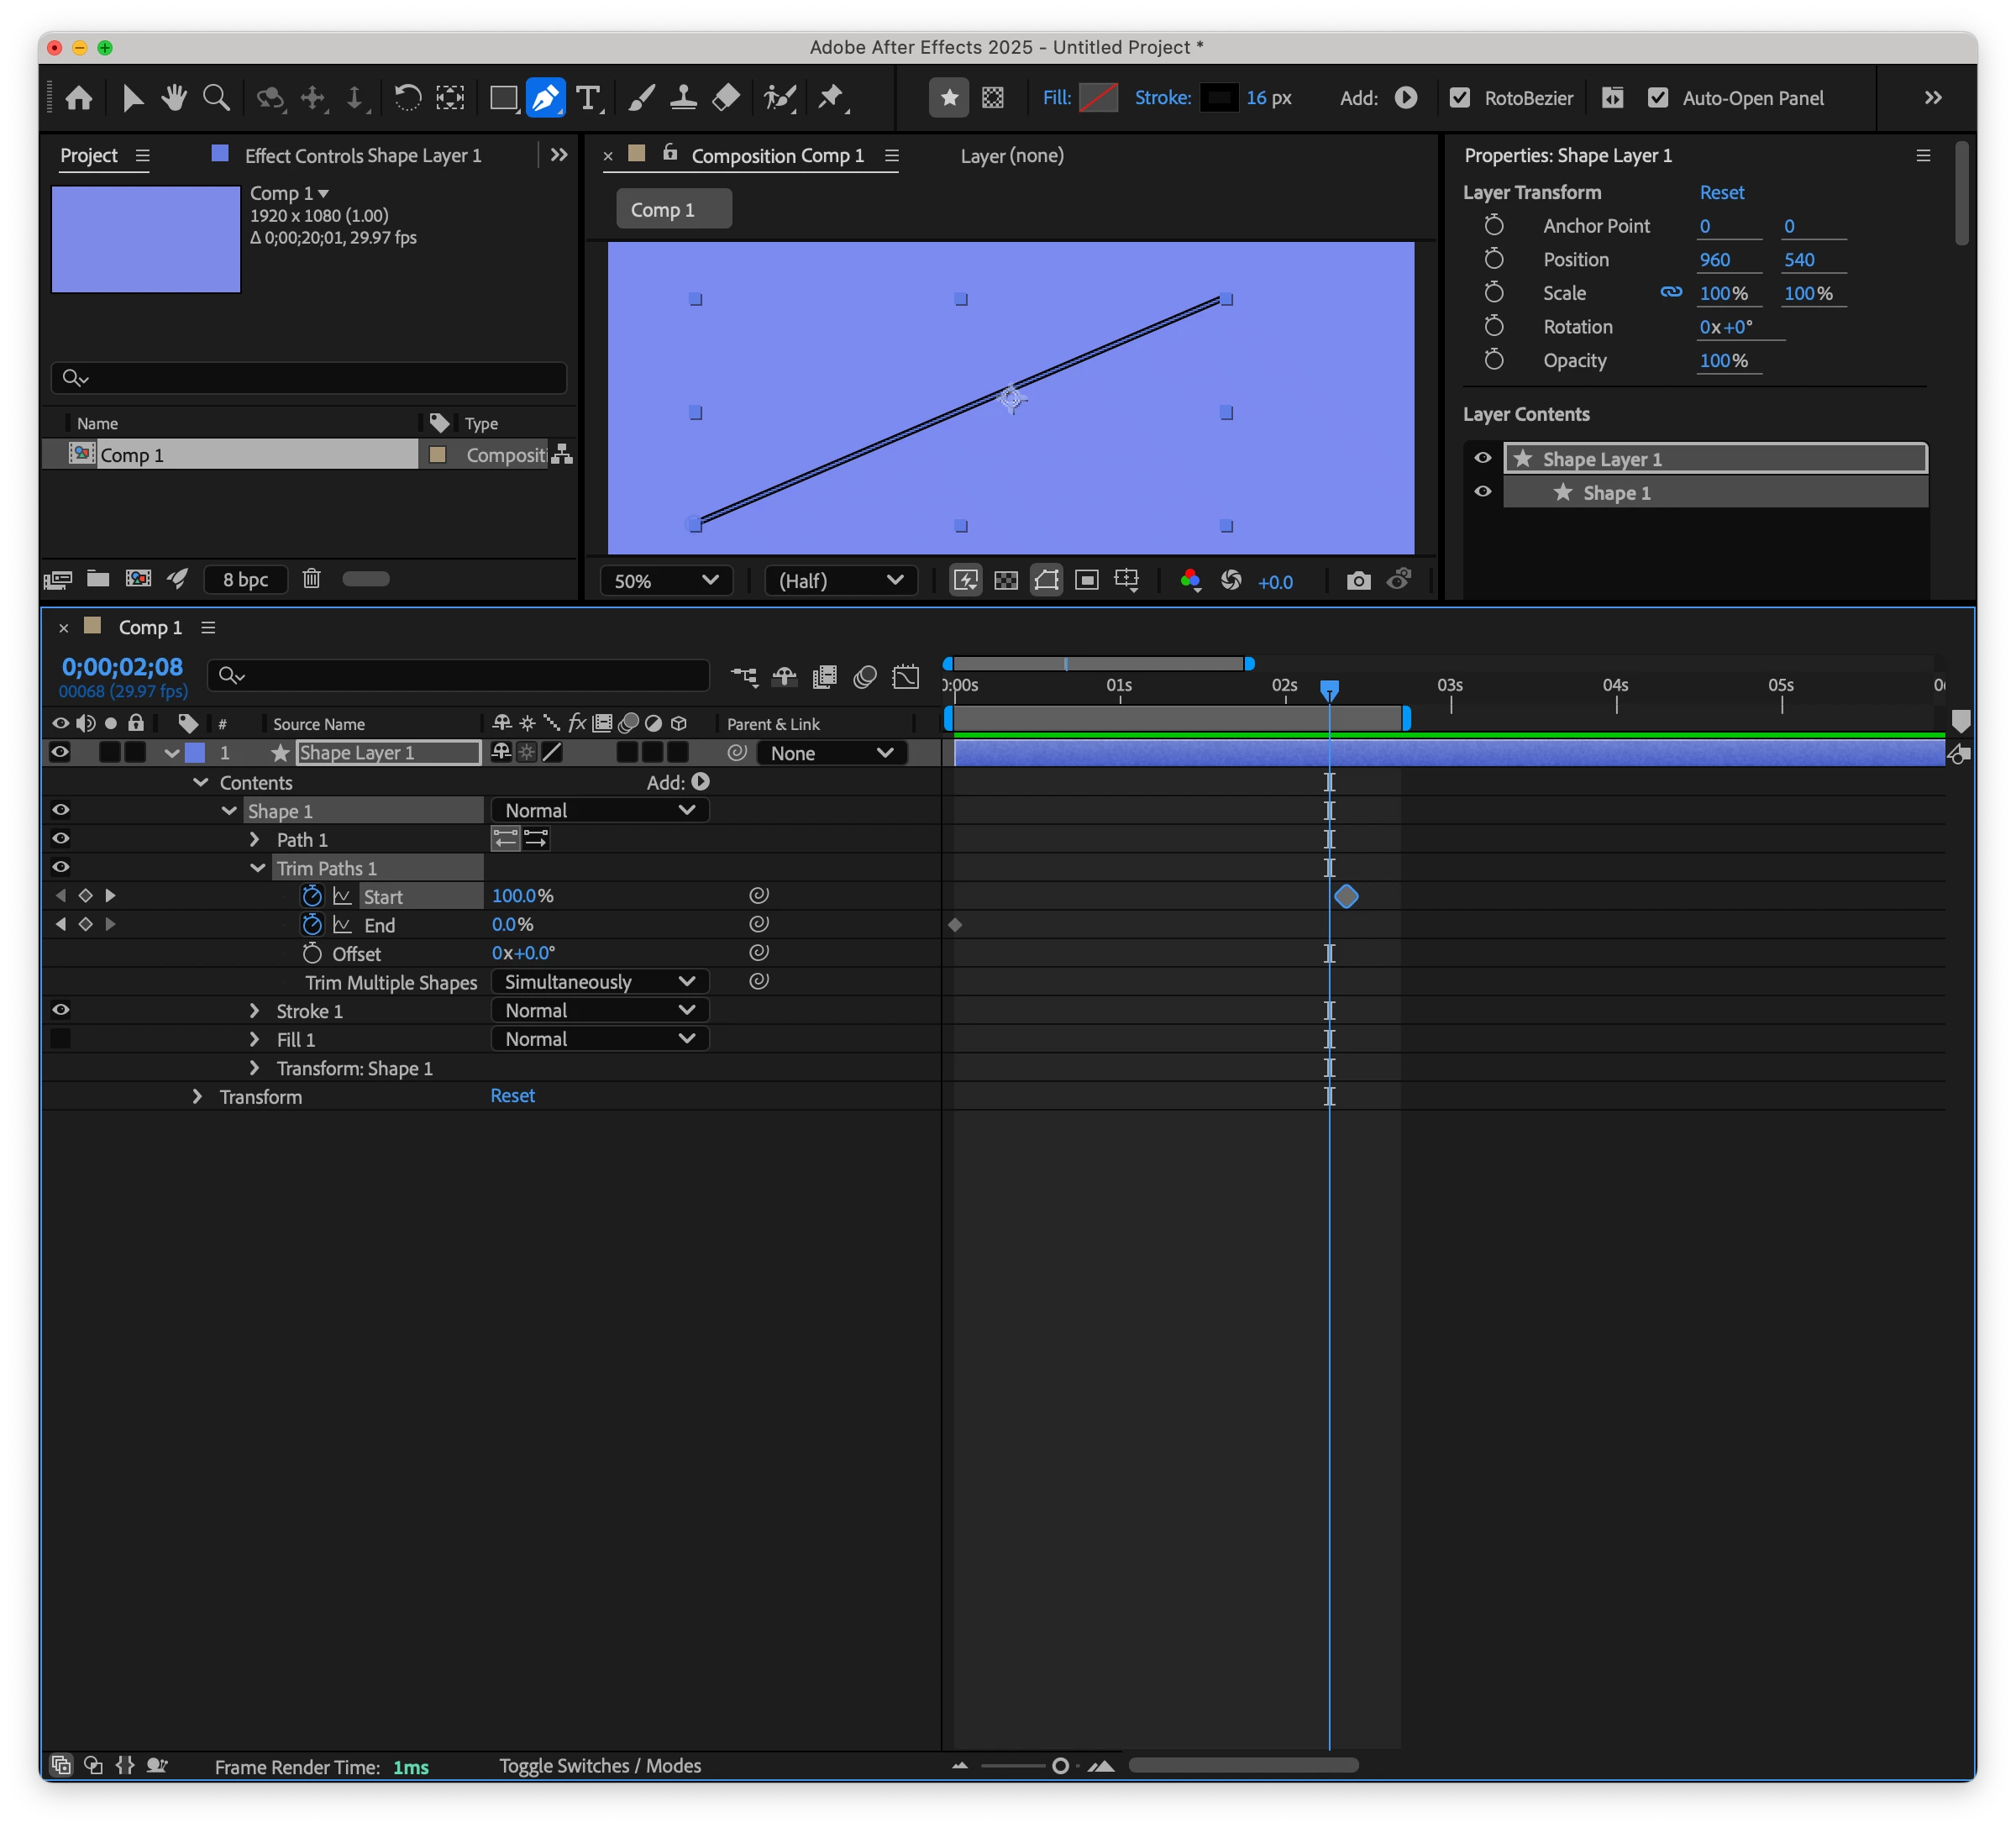Open Trim Multiple Shapes Simultaneously dropdown
This screenshot has width=2016, height=1828.
click(x=599, y=982)
